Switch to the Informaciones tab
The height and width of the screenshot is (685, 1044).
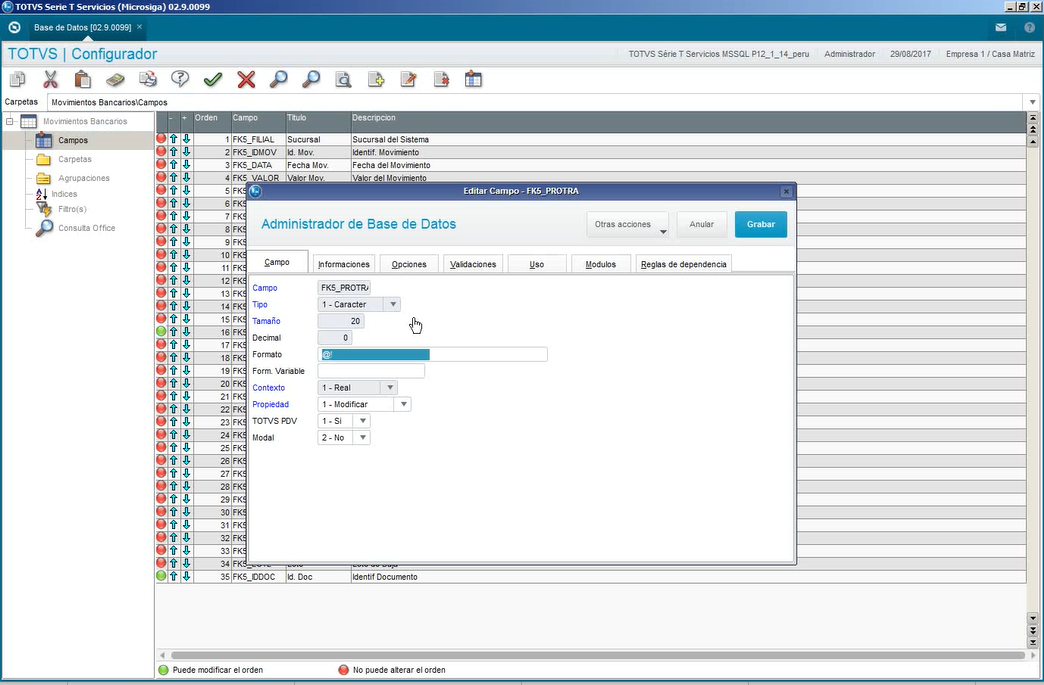[344, 264]
